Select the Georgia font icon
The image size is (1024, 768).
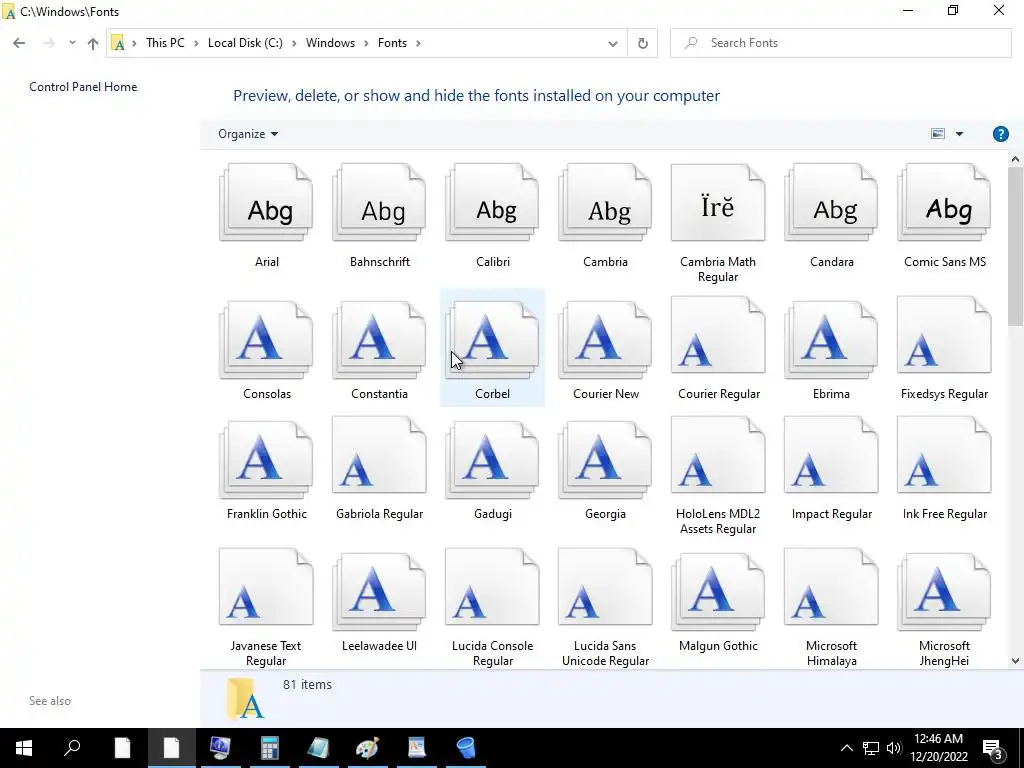605,460
